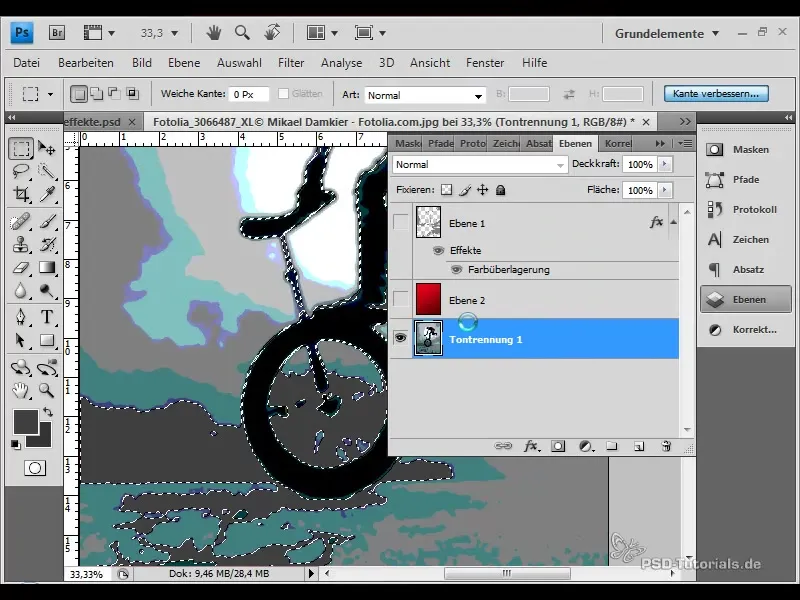Open the Fläche slider arrow
Image resolution: width=800 pixels, height=600 pixels.
pos(664,190)
